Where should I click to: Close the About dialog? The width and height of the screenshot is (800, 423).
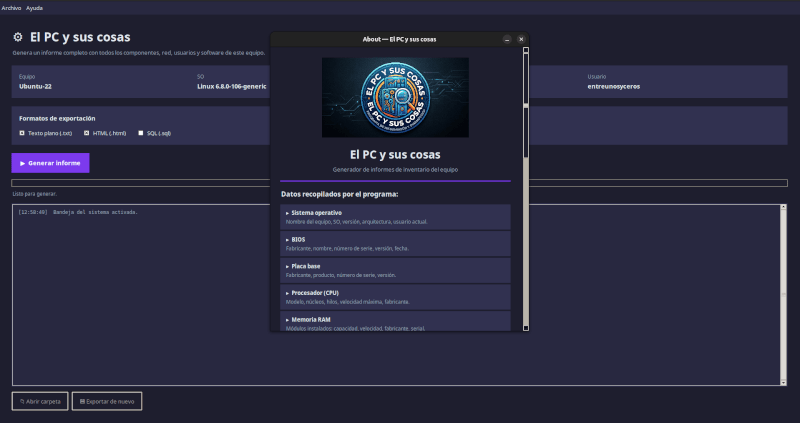point(521,39)
